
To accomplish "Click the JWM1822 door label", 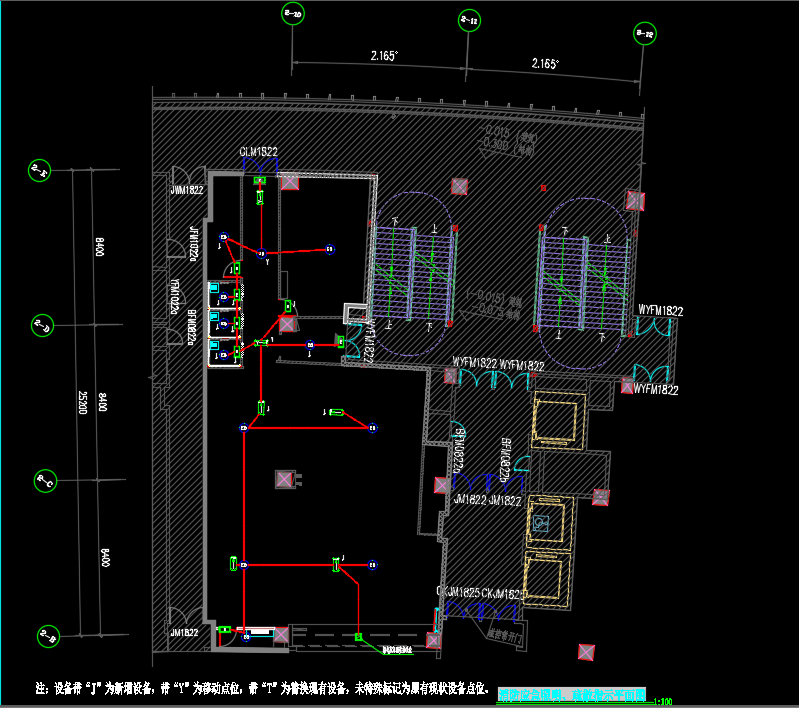I will [x=187, y=190].
